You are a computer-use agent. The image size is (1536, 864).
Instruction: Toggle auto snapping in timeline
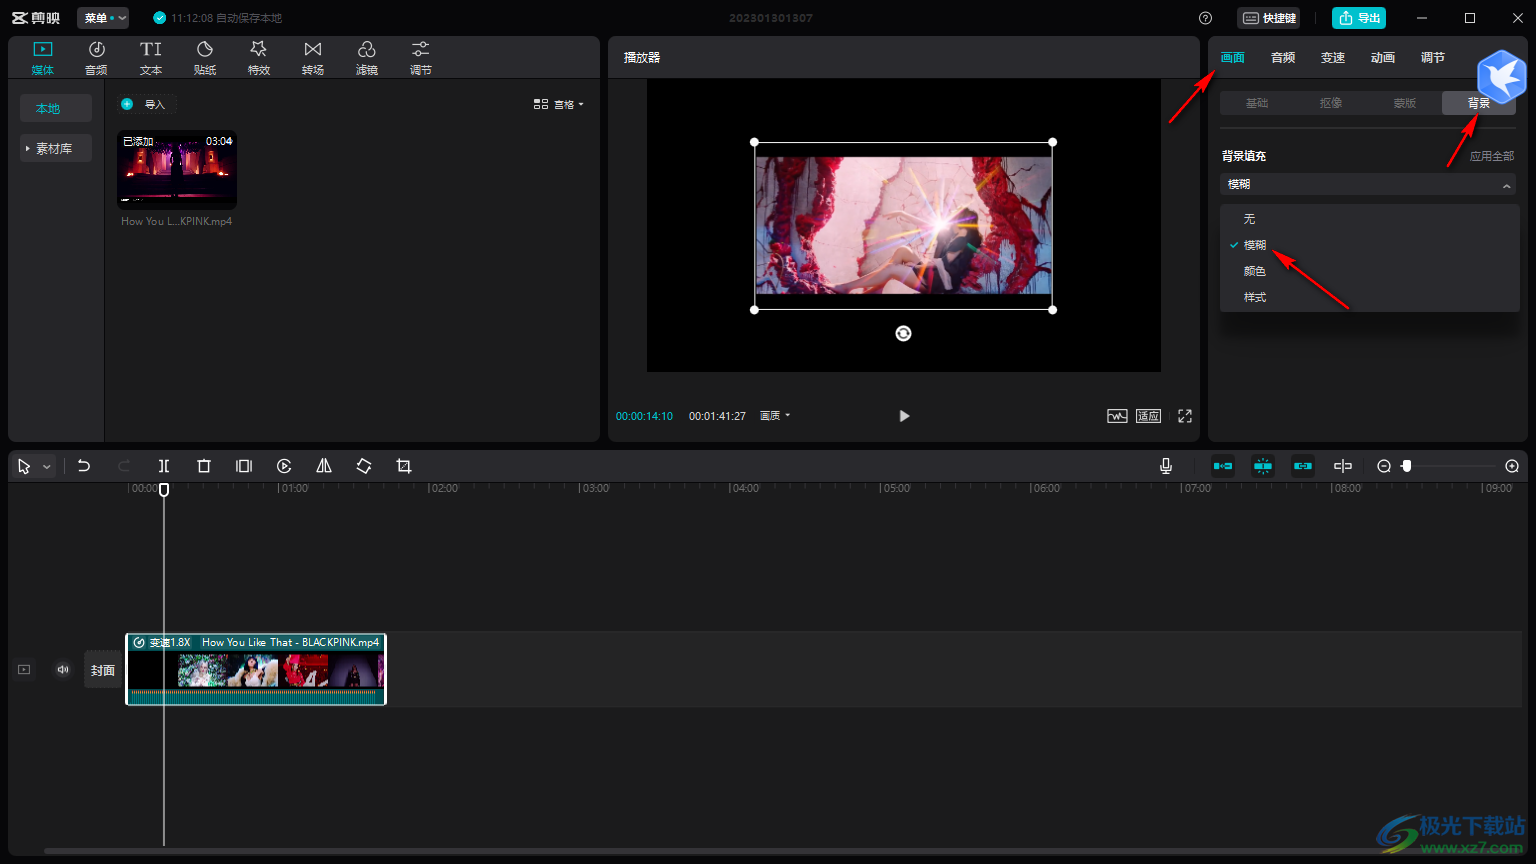pyautogui.click(x=1263, y=466)
